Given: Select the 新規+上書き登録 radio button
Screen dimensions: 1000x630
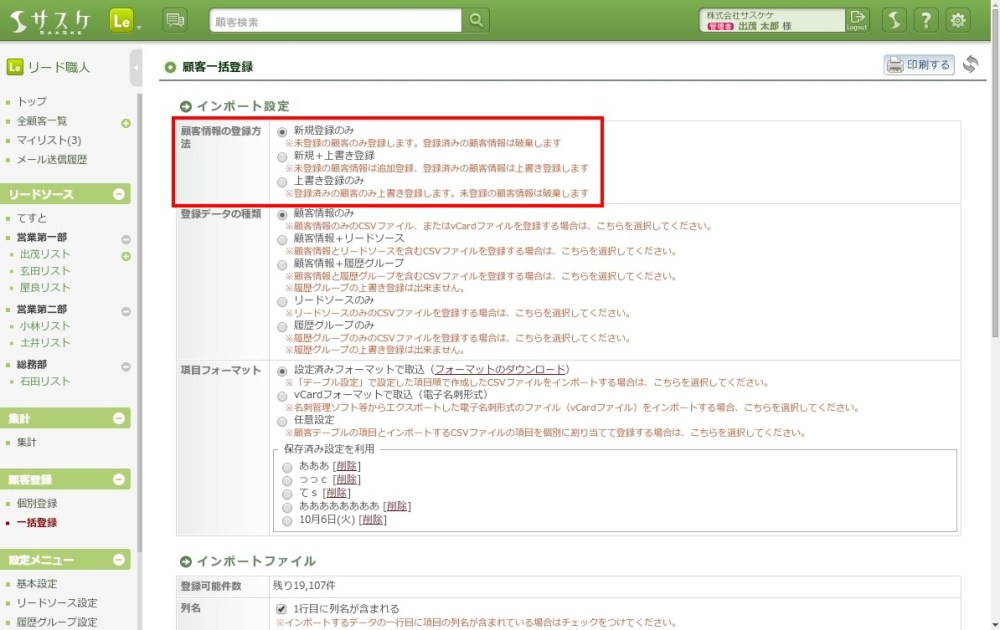Looking at the screenshot, I should point(283,157).
